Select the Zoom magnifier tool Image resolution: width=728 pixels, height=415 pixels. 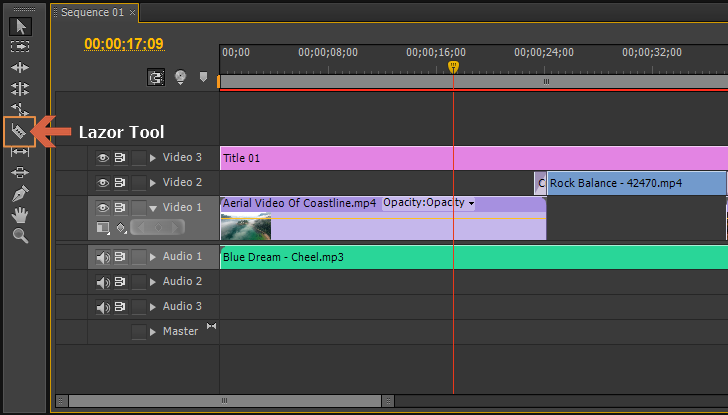20,236
